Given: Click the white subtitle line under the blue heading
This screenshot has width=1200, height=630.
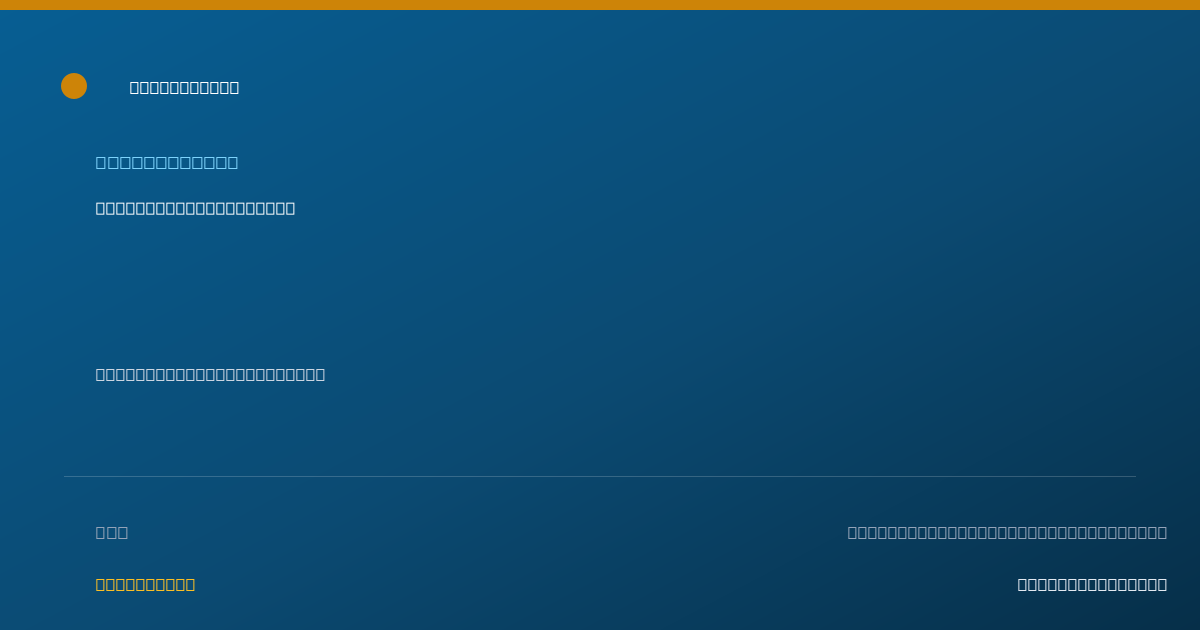Looking at the screenshot, I should point(195,208).
